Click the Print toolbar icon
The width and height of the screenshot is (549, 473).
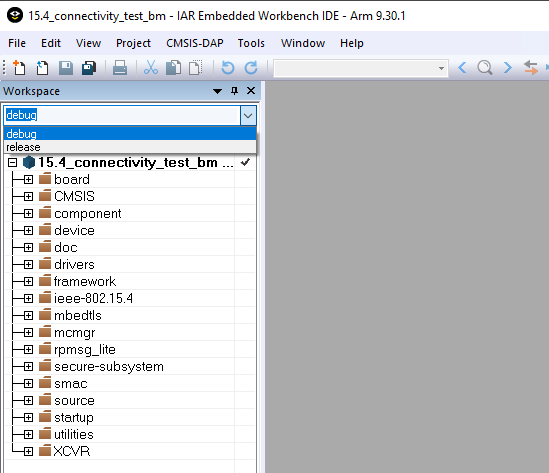(x=120, y=68)
